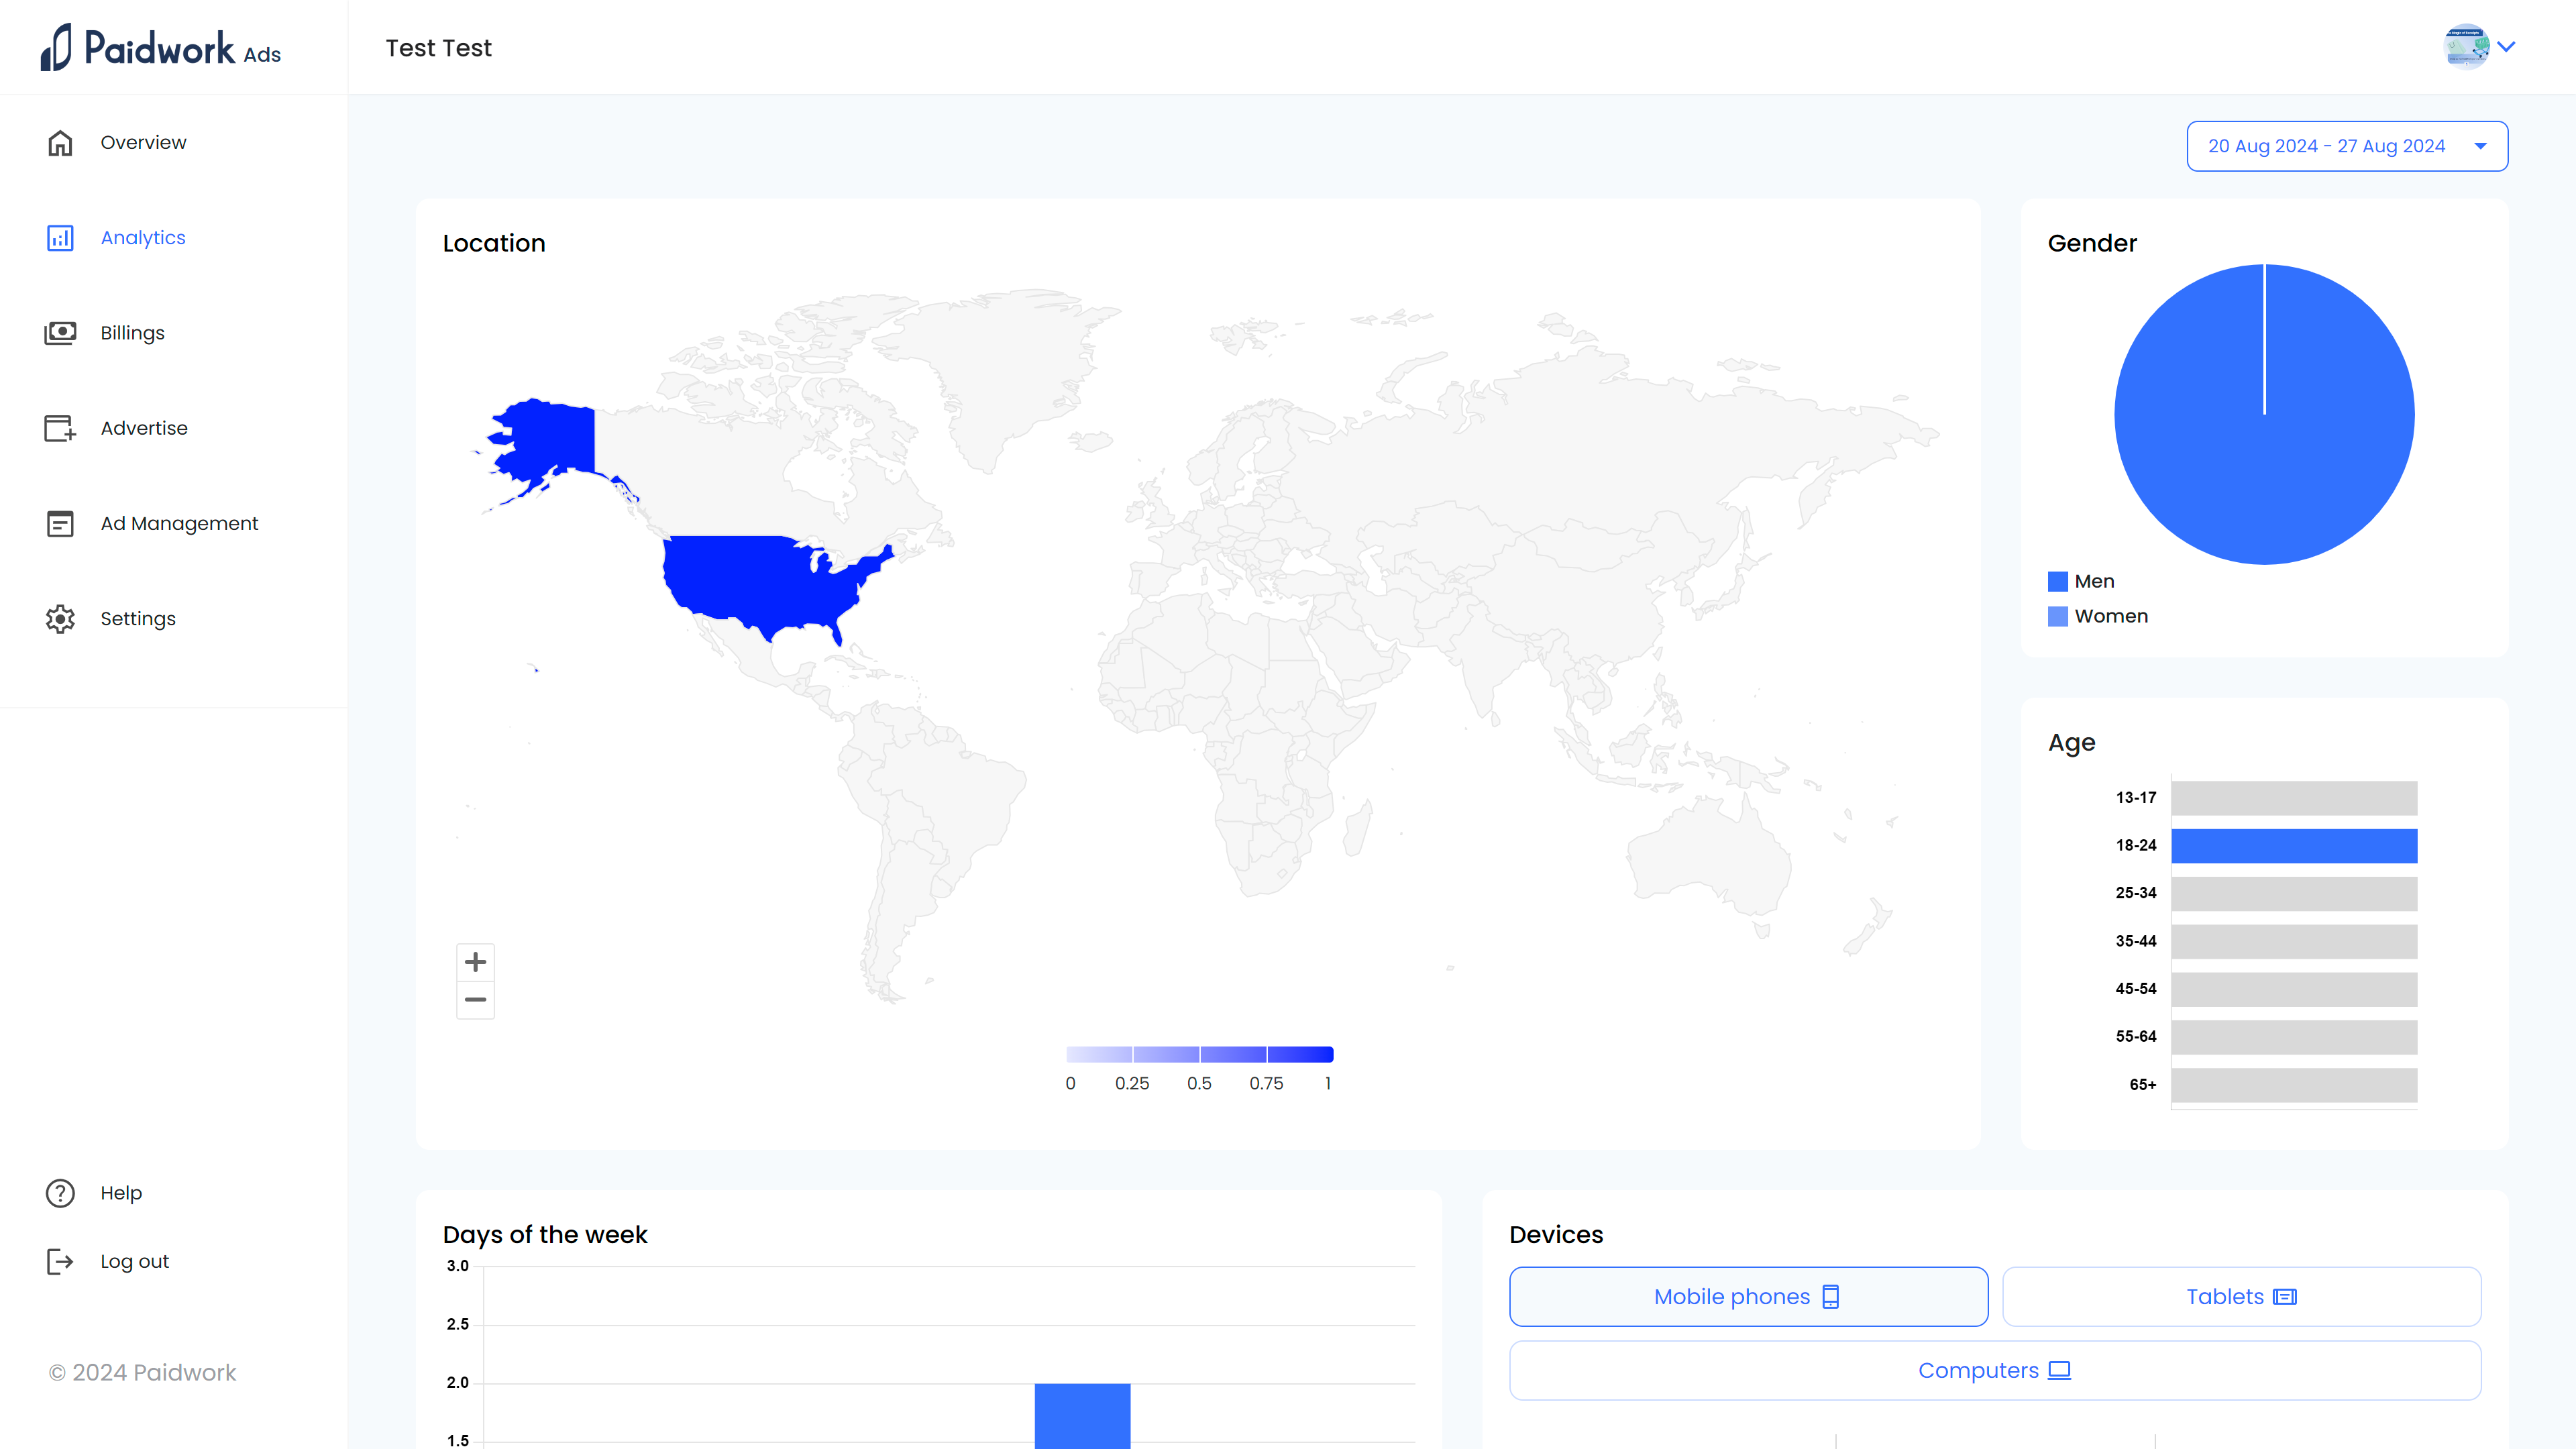2576x1449 pixels.
Task: Click the Analytics chart icon
Action: 60,238
